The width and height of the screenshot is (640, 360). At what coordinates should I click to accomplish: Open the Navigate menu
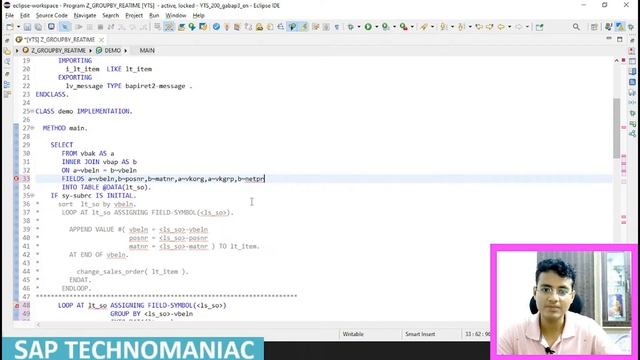pos(84,16)
